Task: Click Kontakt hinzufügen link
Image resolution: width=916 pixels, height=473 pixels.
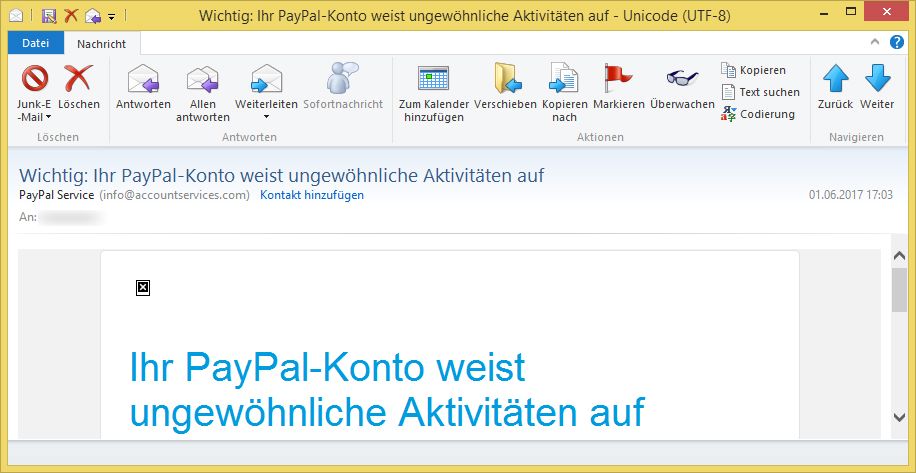Action: (x=312, y=195)
